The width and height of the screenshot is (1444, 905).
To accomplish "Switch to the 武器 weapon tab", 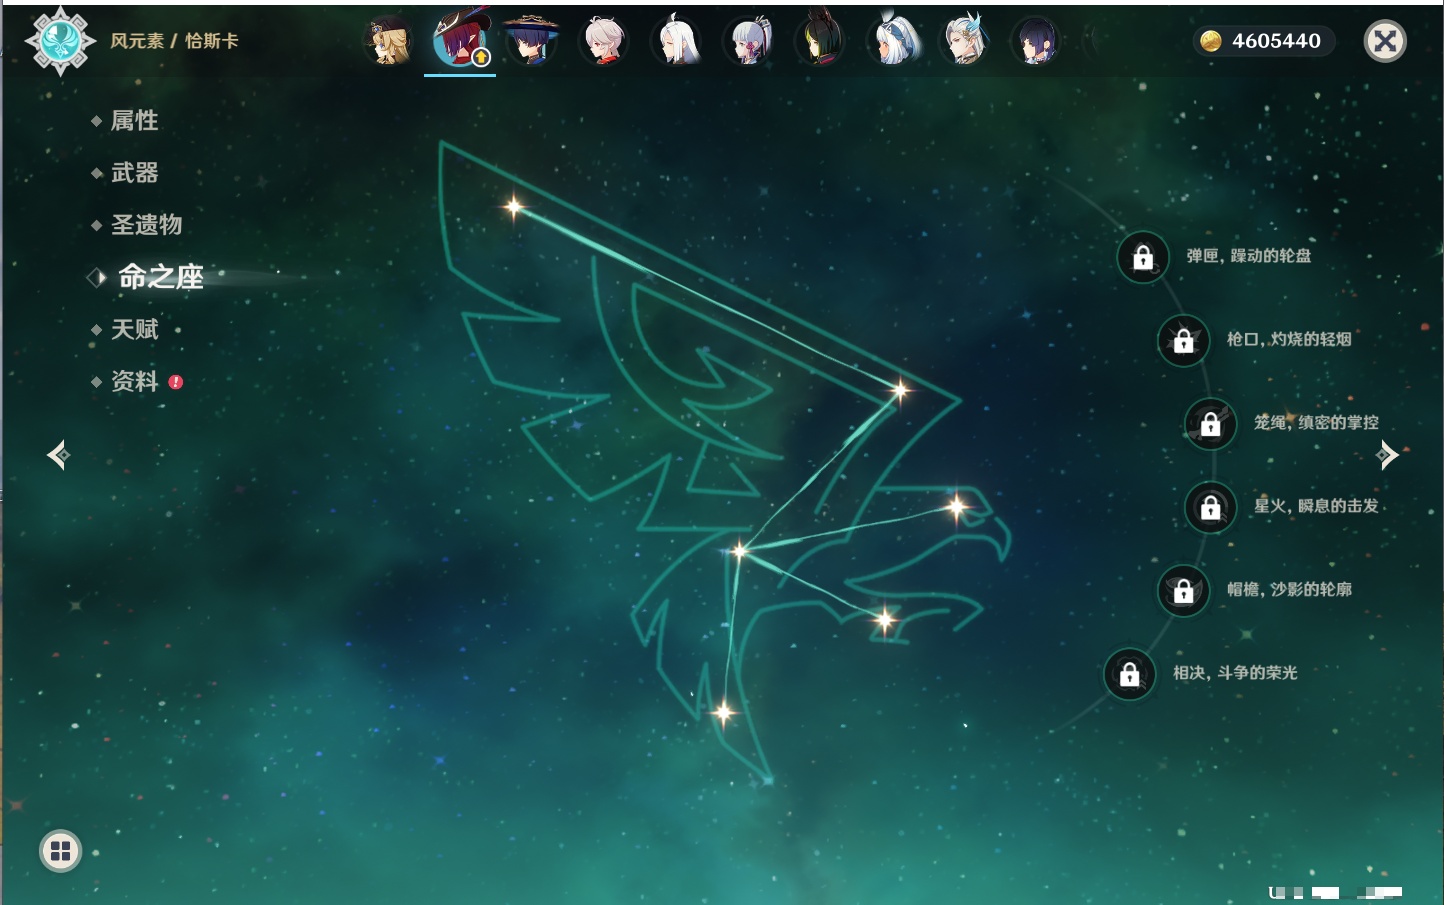I will click(134, 173).
